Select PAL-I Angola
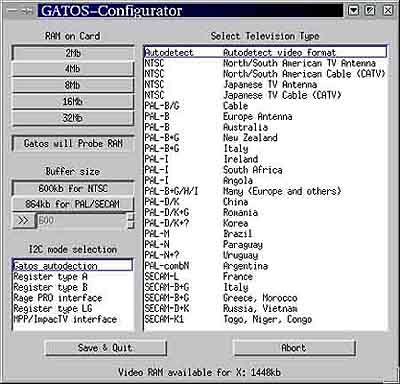Image resolution: width=400 pixels, height=384 pixels. coord(266,180)
